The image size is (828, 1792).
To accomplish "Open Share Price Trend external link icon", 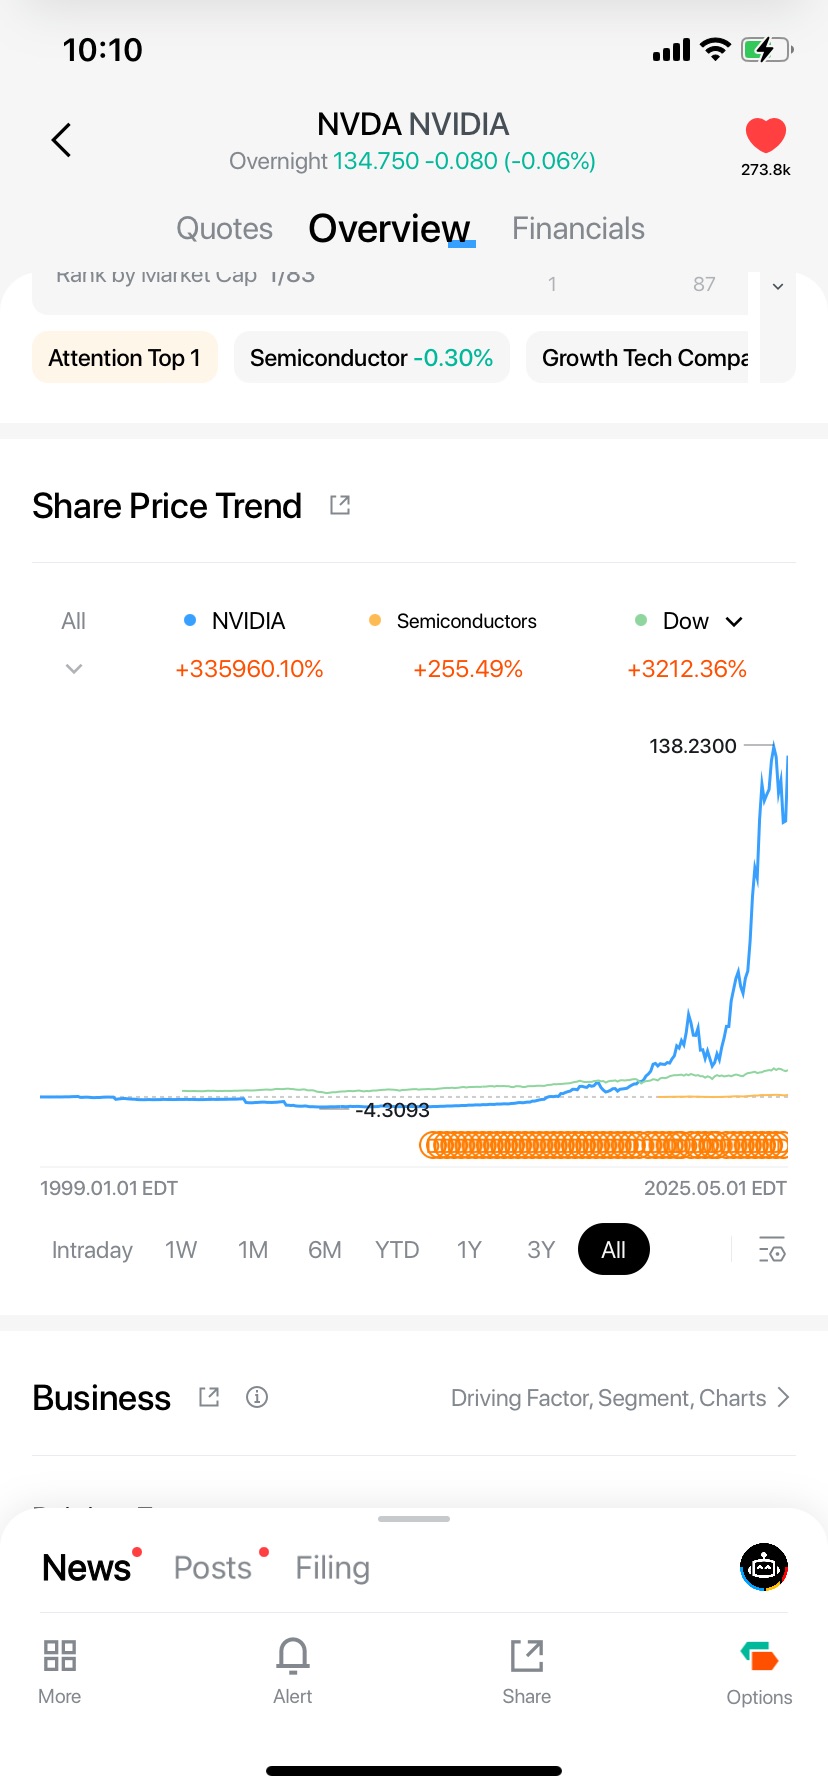I will pyautogui.click(x=340, y=505).
